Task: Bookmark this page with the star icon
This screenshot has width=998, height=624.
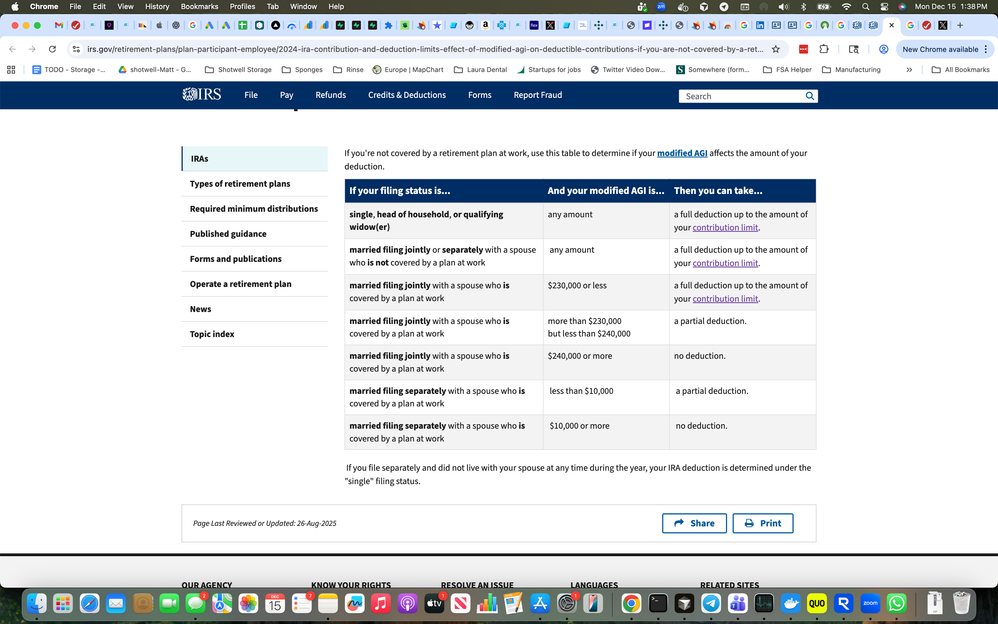Action: click(776, 48)
